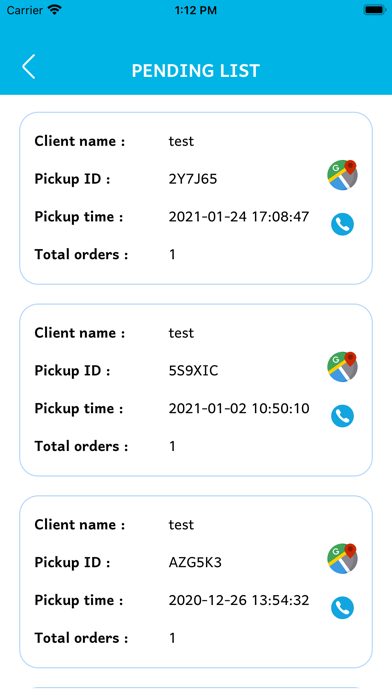The image size is (392, 696).
Task: Select pickup ID AZG5K3 value
Action: tap(195, 562)
